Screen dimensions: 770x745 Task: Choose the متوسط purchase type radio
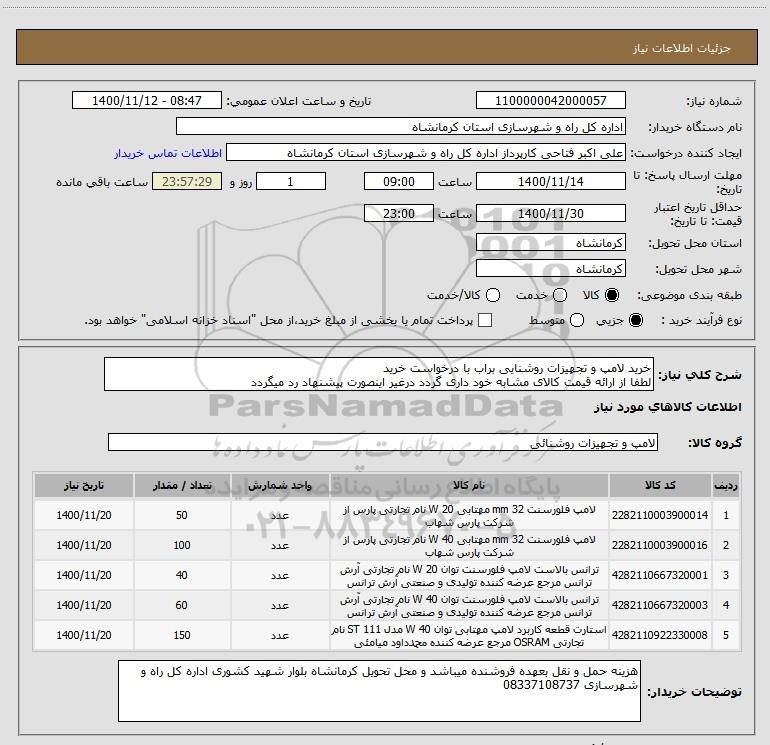[577, 321]
